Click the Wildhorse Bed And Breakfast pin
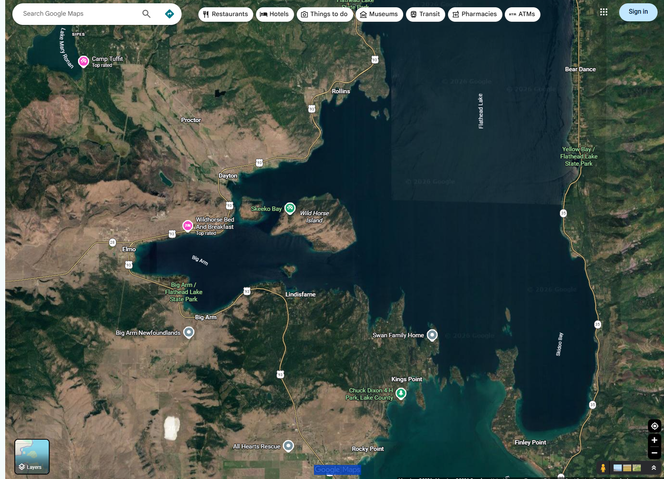 click(x=188, y=226)
